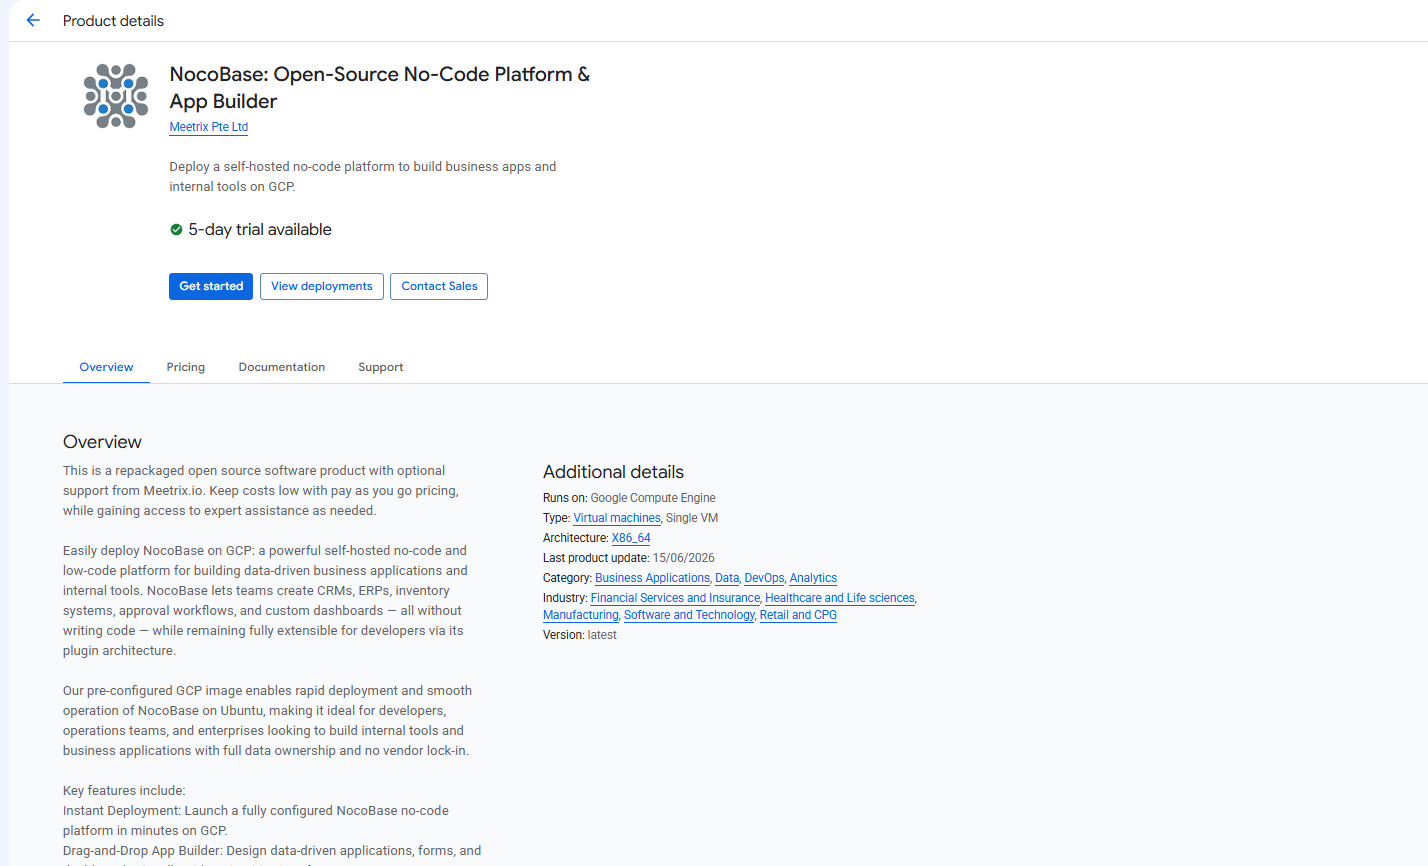Click the Contact Sales button
The width and height of the screenshot is (1428, 866).
[439, 286]
